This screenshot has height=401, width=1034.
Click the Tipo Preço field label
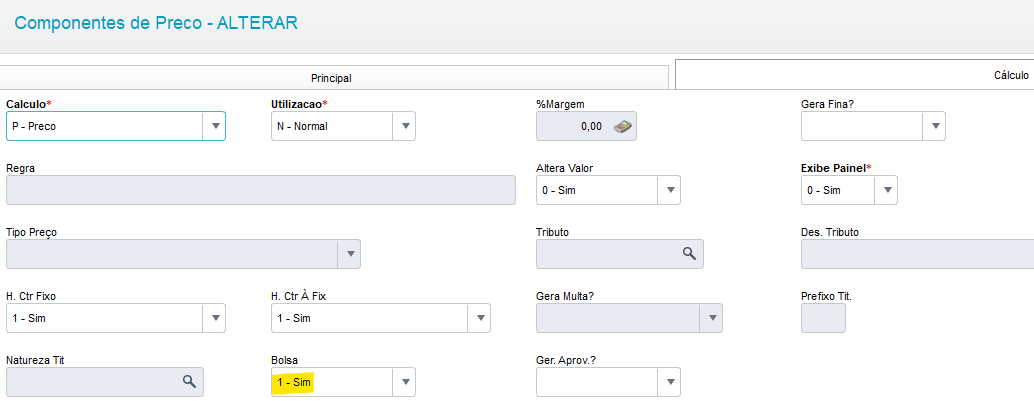click(x=34, y=232)
